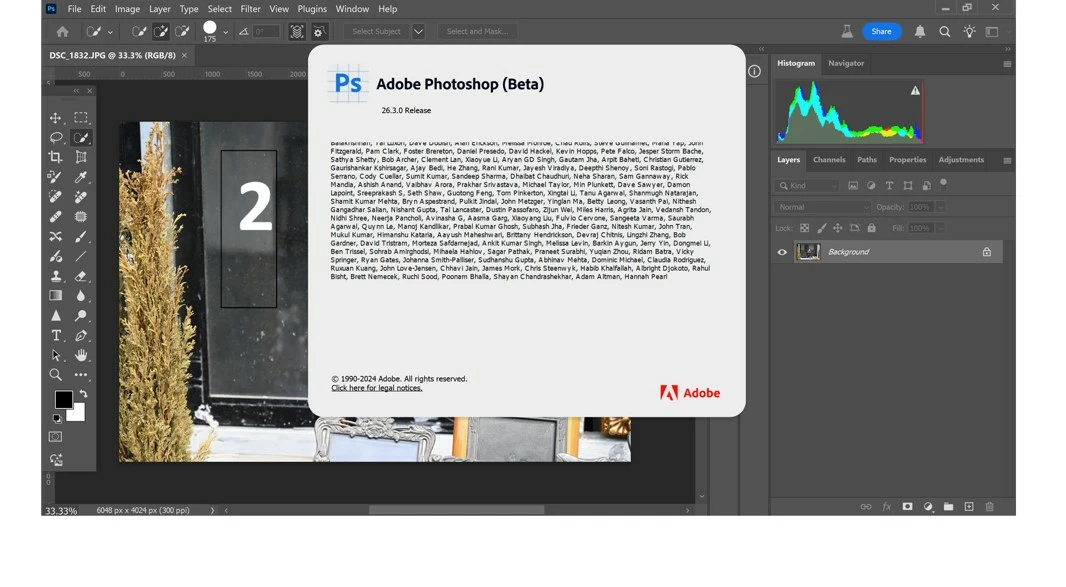Toggle Lock transparent pixels
Viewport: 1066px width, 587px height.
pyautogui.click(x=804, y=228)
